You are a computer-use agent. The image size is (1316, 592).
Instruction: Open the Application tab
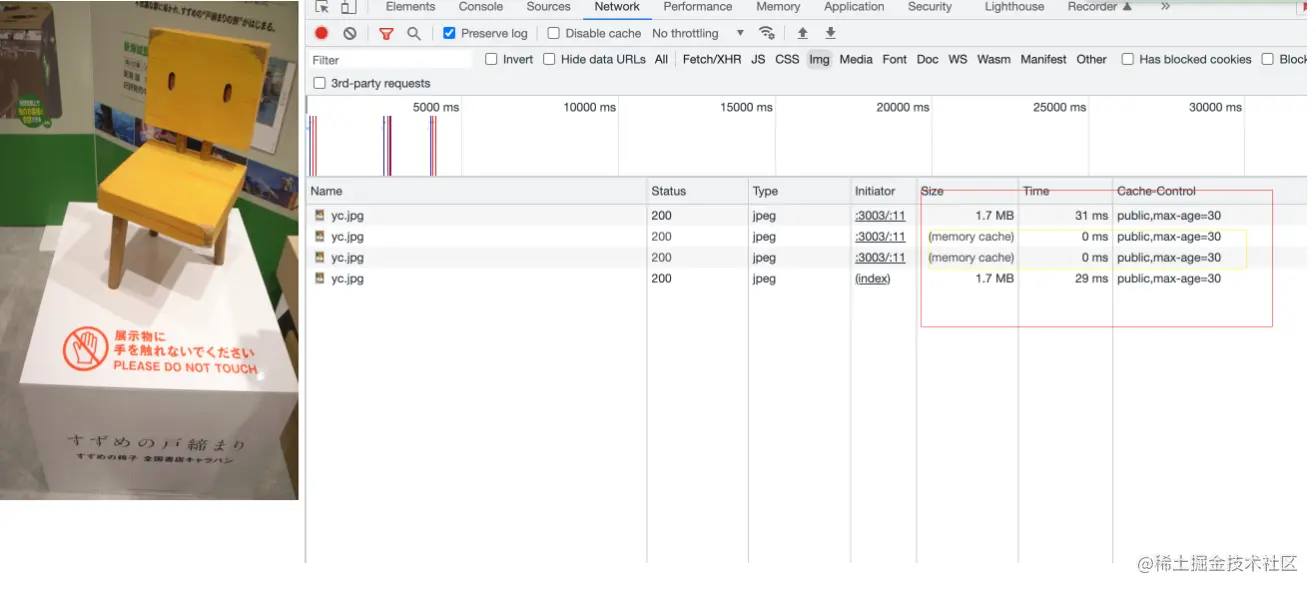854,6
